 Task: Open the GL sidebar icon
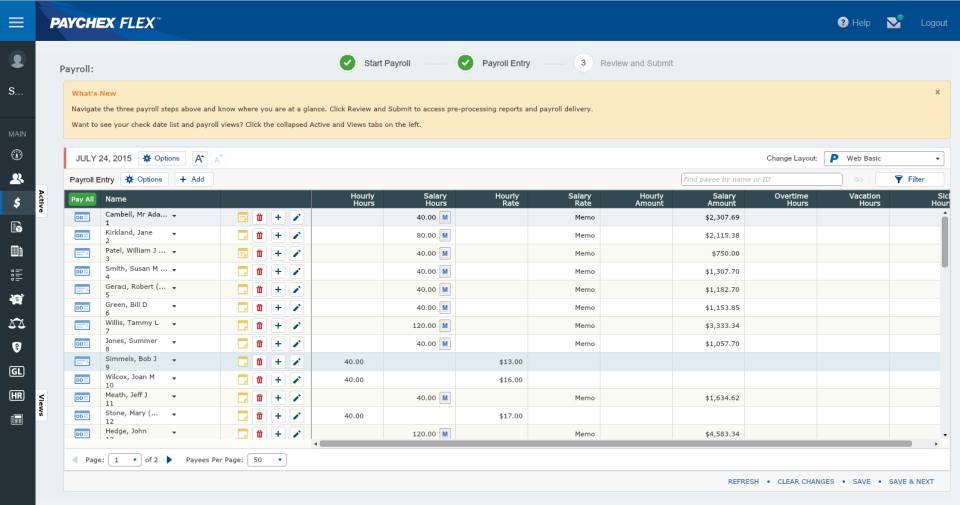click(17, 371)
